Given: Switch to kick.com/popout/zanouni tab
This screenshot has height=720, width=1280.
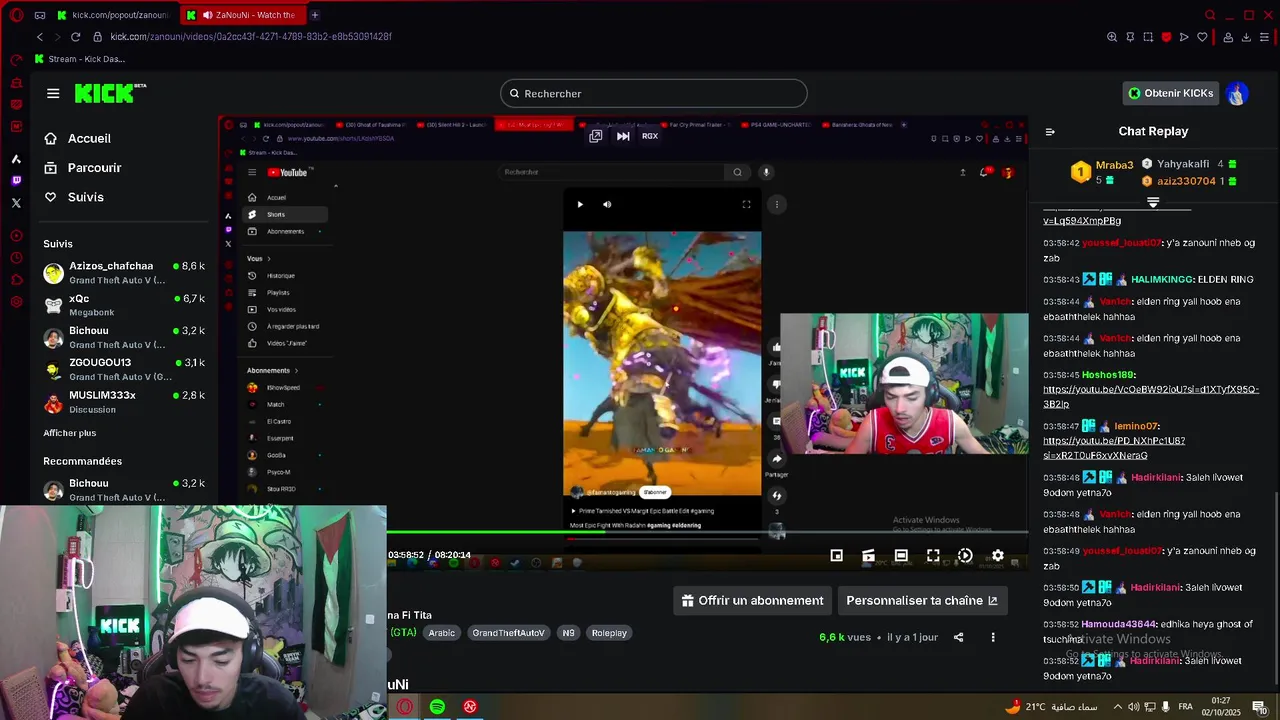Looking at the screenshot, I should pos(113,15).
